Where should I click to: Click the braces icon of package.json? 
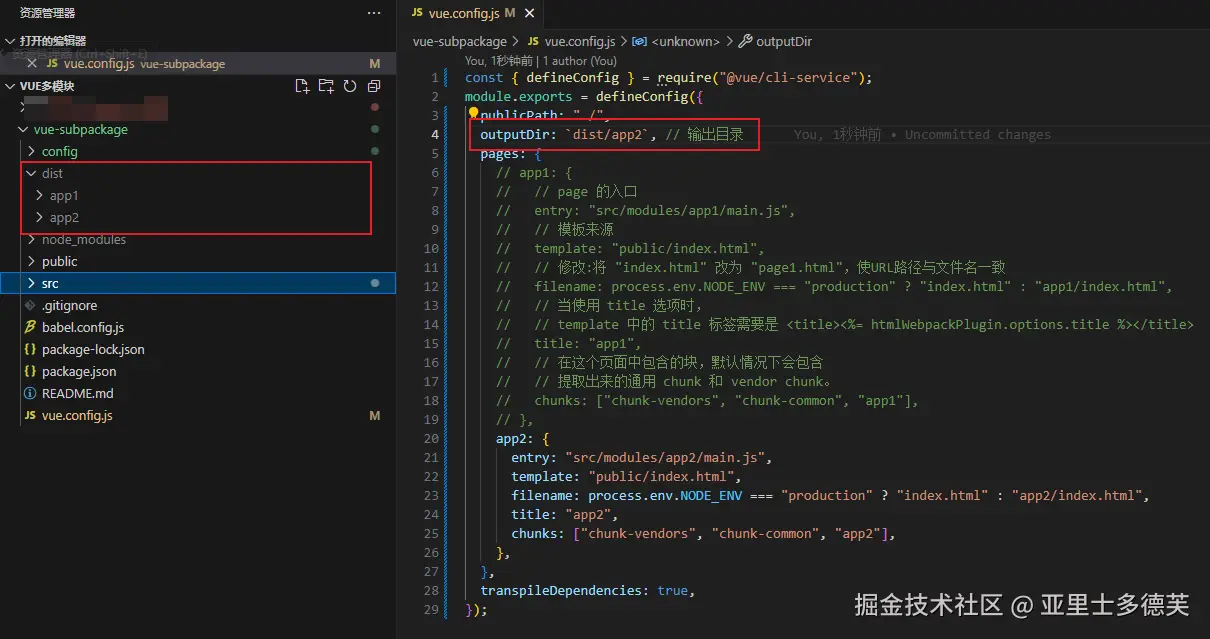tap(30, 371)
